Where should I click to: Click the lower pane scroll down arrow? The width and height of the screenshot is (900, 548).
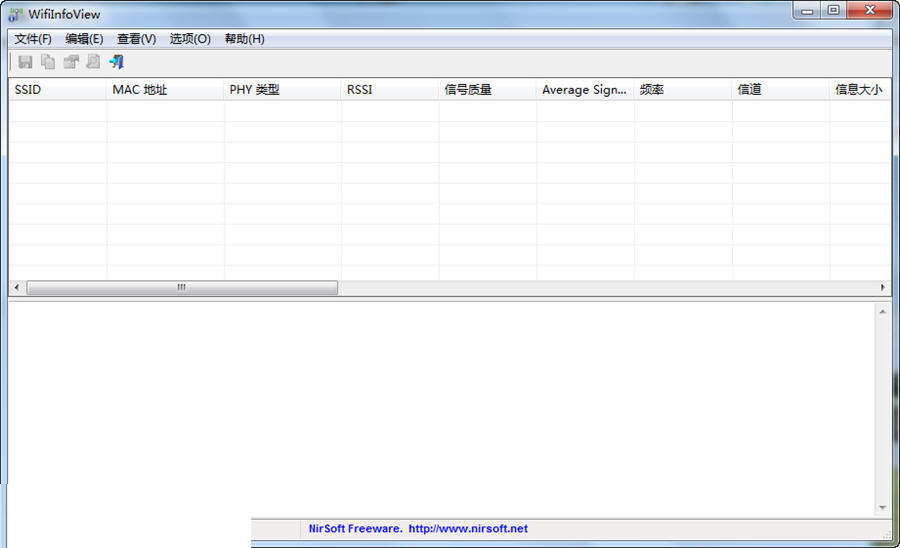(883, 508)
